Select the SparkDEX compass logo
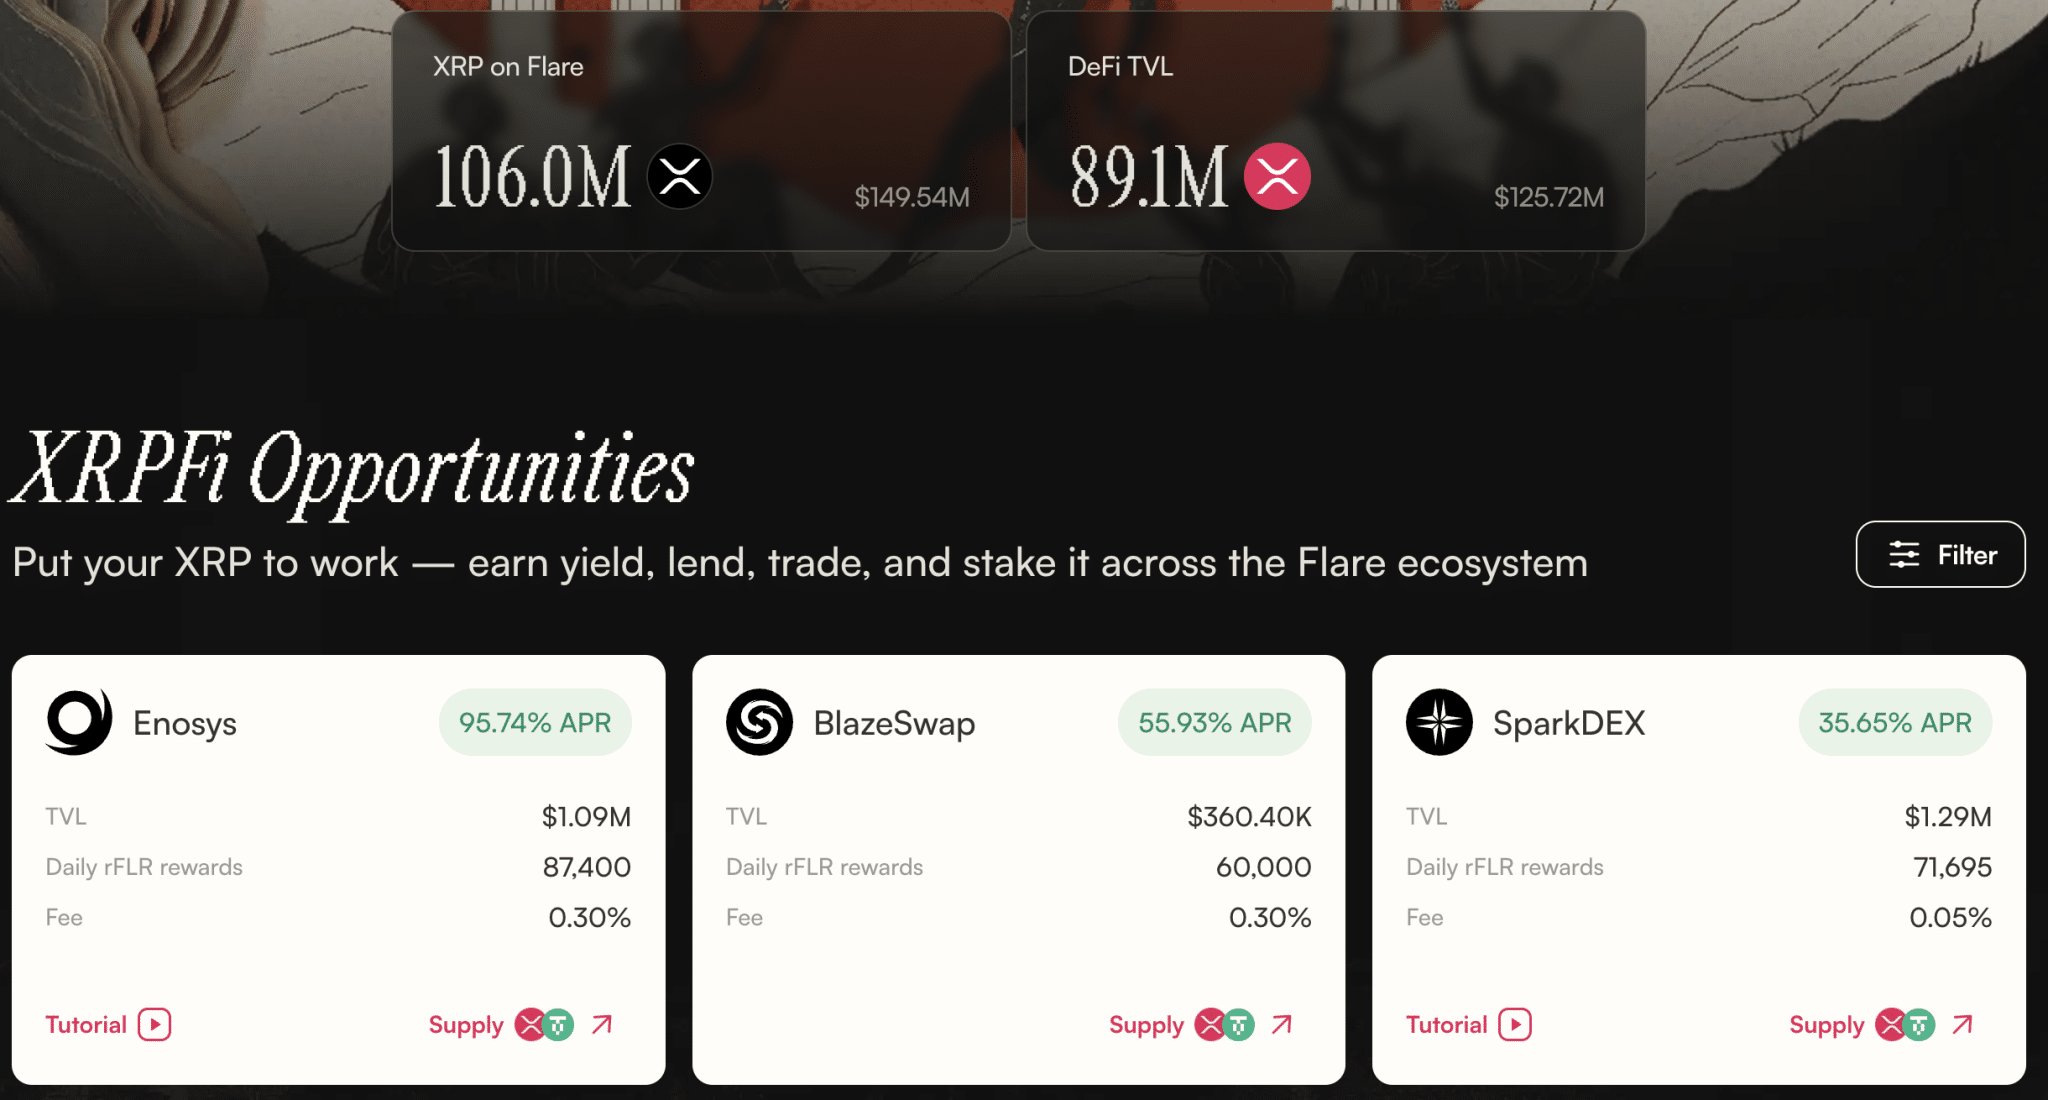 point(1438,722)
